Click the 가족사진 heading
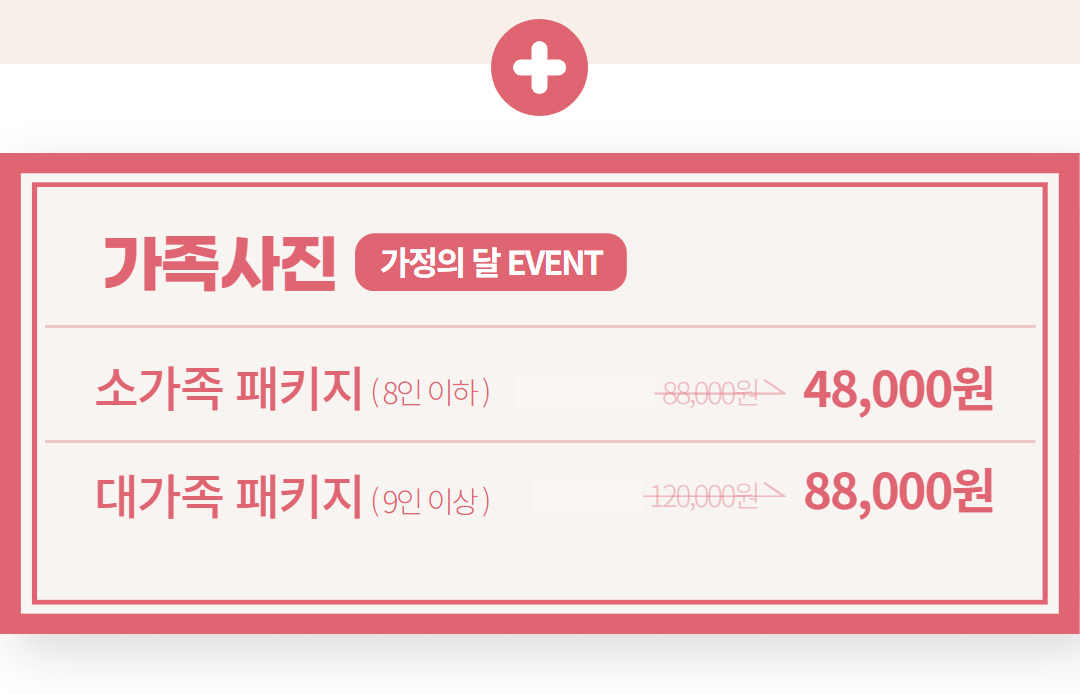1080x694 pixels. 219,264
